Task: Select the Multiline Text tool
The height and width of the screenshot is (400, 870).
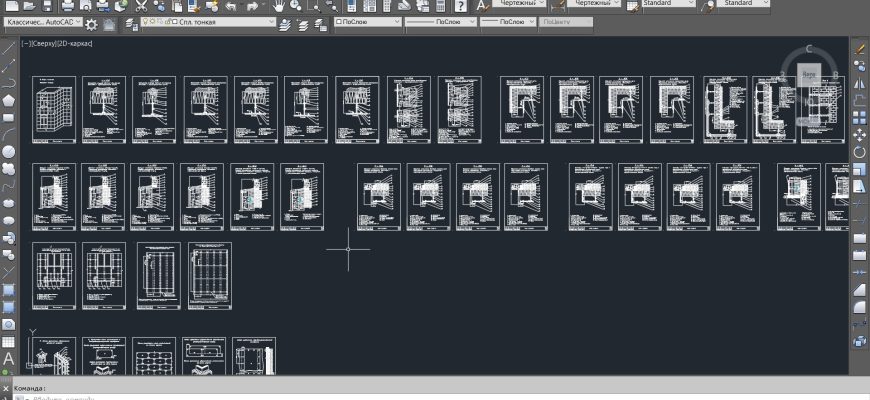Action: pyautogui.click(x=8, y=357)
